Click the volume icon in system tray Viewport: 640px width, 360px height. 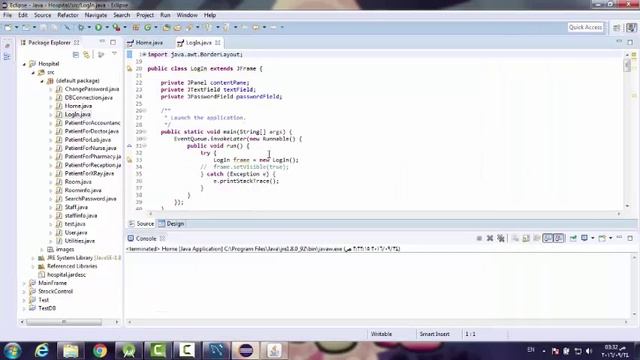[589, 351]
